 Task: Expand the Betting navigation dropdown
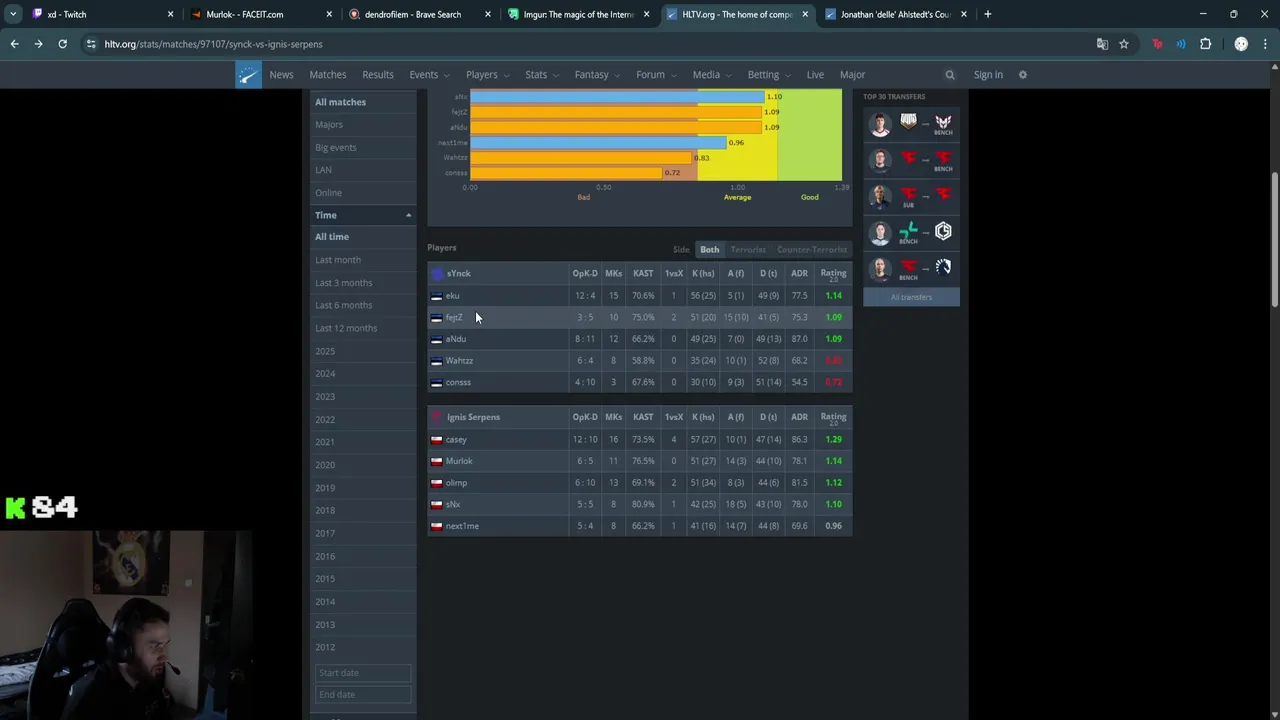(x=769, y=75)
